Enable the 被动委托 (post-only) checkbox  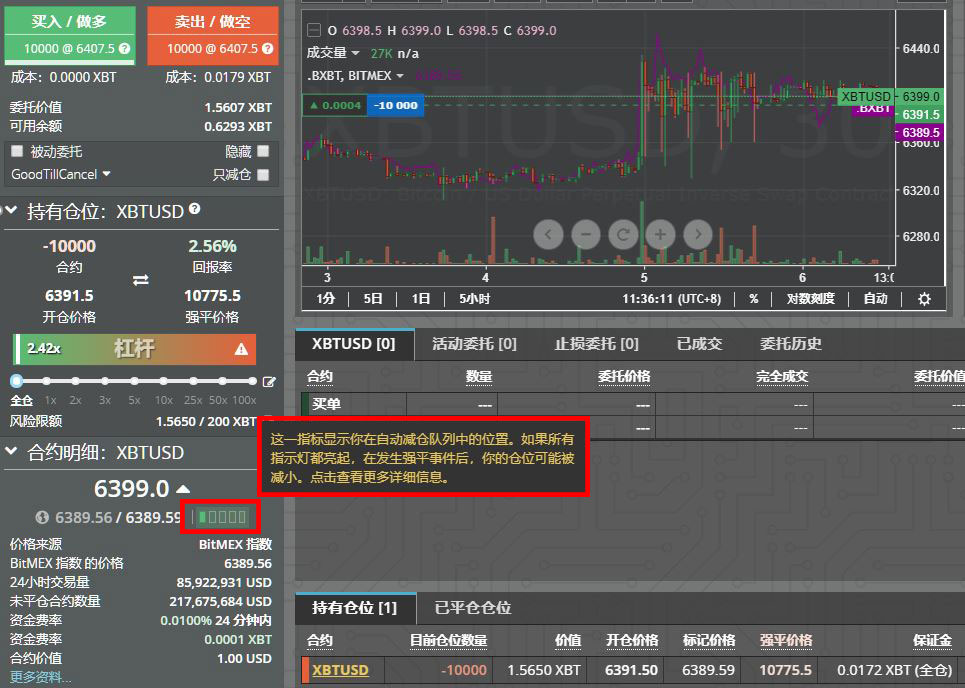pos(17,151)
